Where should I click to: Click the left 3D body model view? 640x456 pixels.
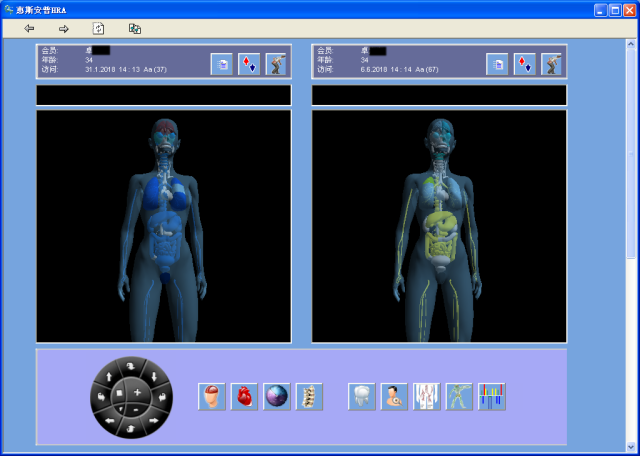163,226
